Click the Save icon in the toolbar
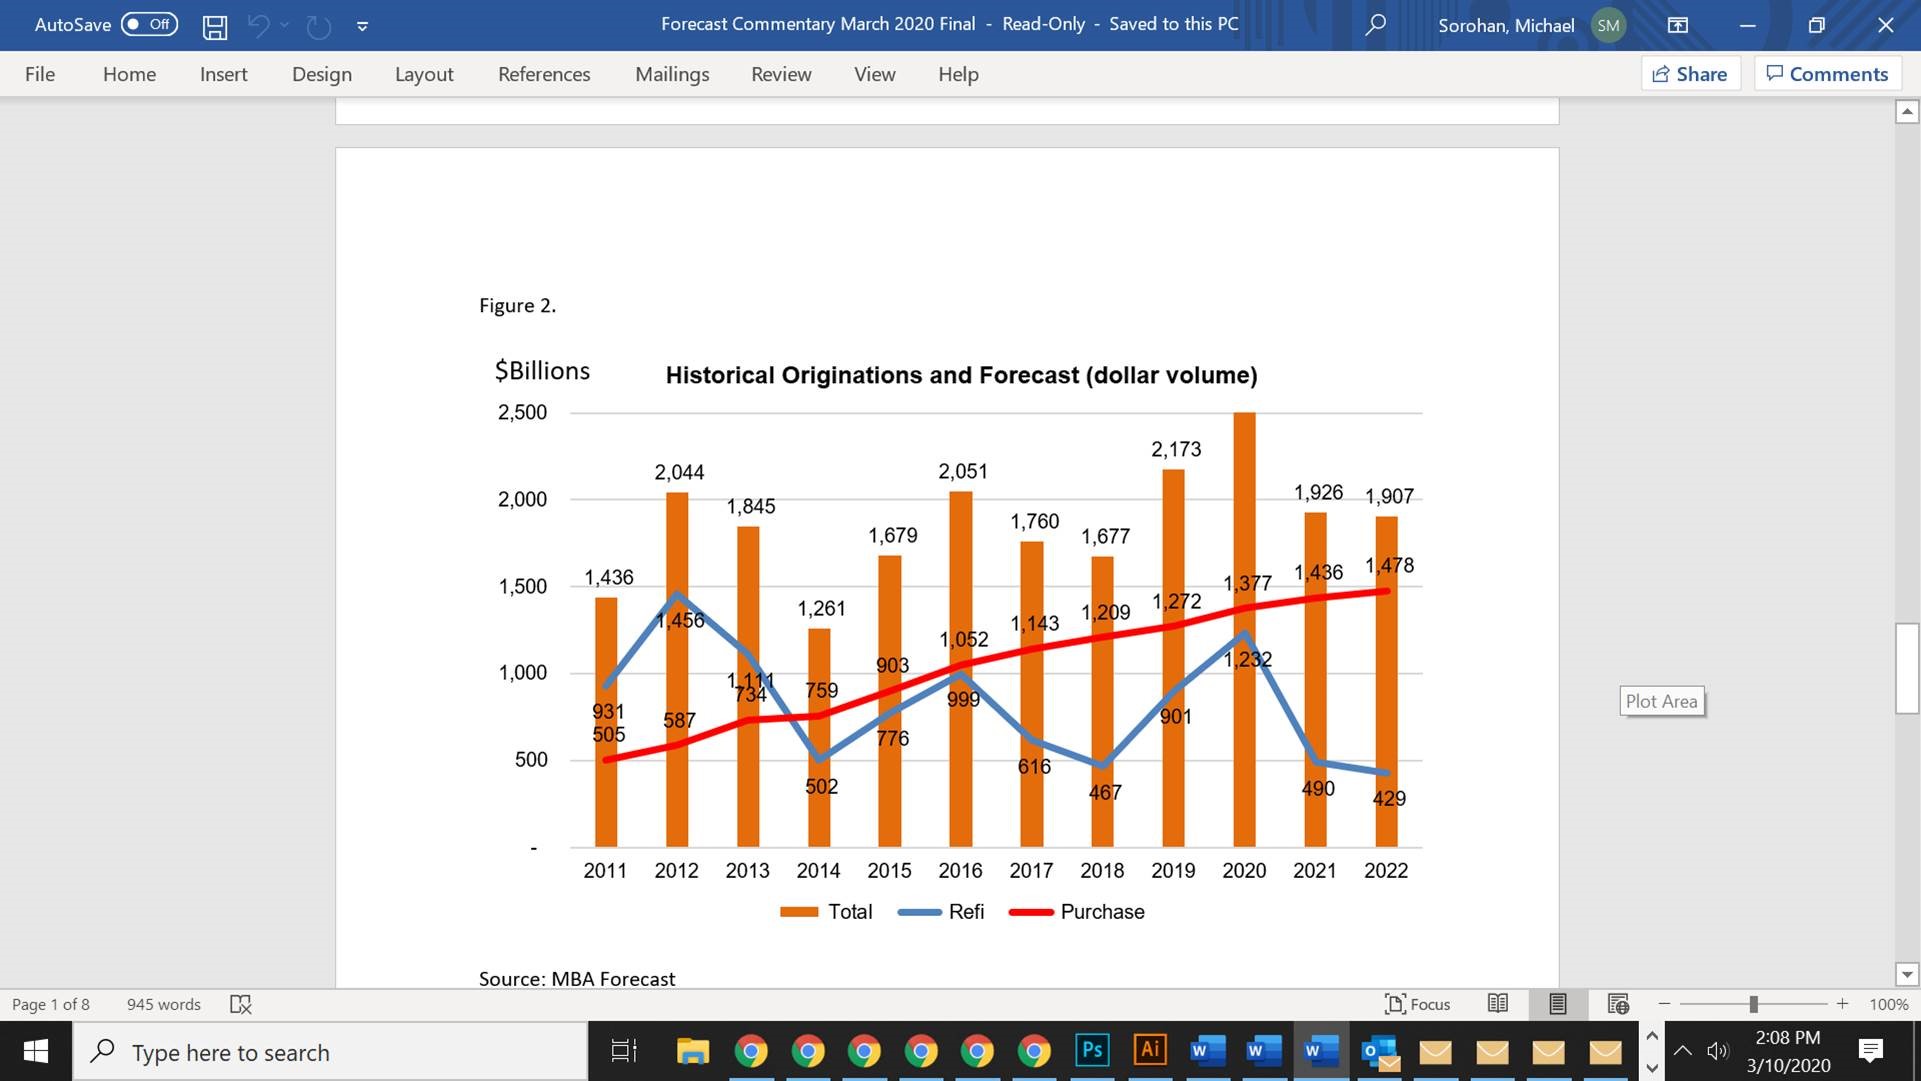The width and height of the screenshot is (1921, 1081). 215,24
